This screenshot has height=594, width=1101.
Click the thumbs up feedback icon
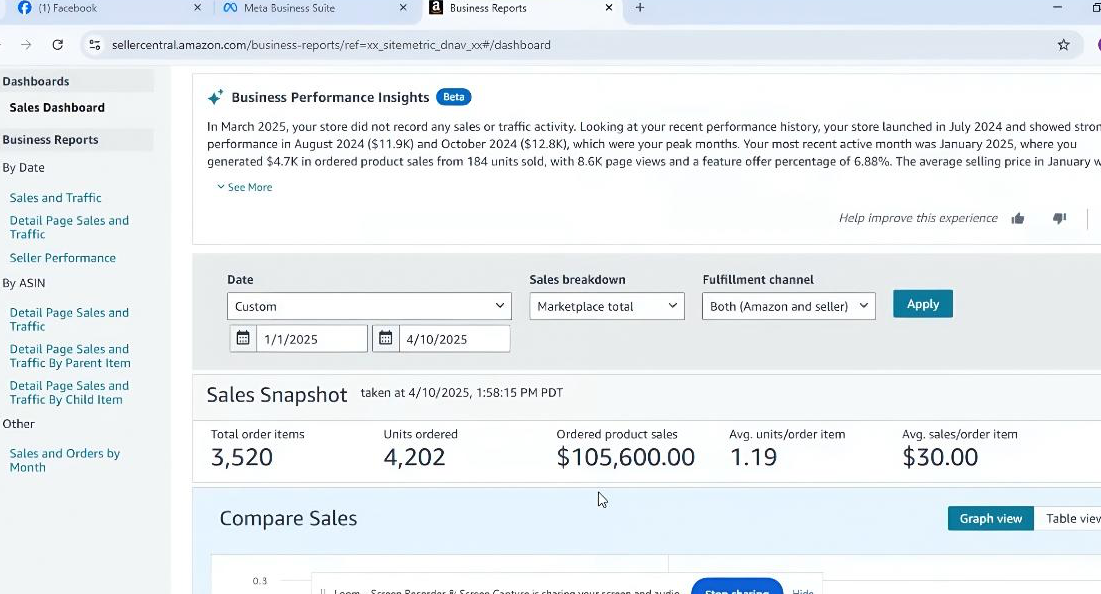click(1018, 218)
